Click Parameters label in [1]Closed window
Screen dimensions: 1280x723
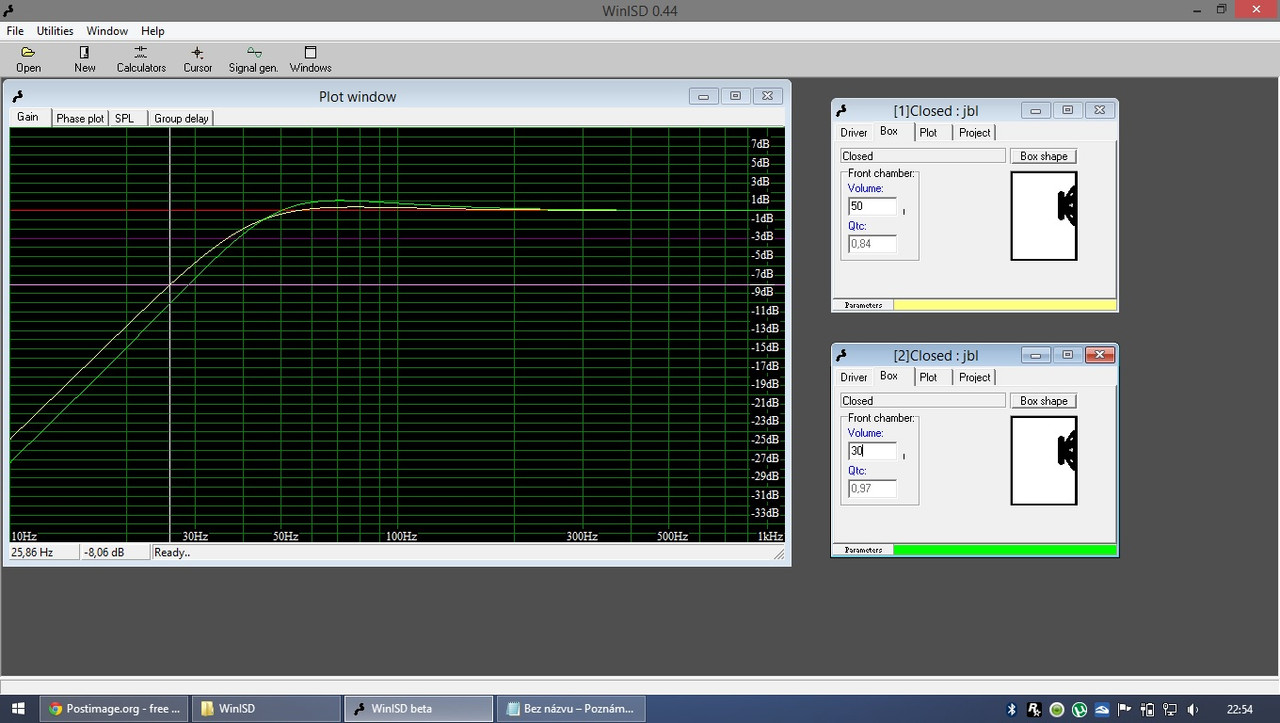tap(863, 305)
